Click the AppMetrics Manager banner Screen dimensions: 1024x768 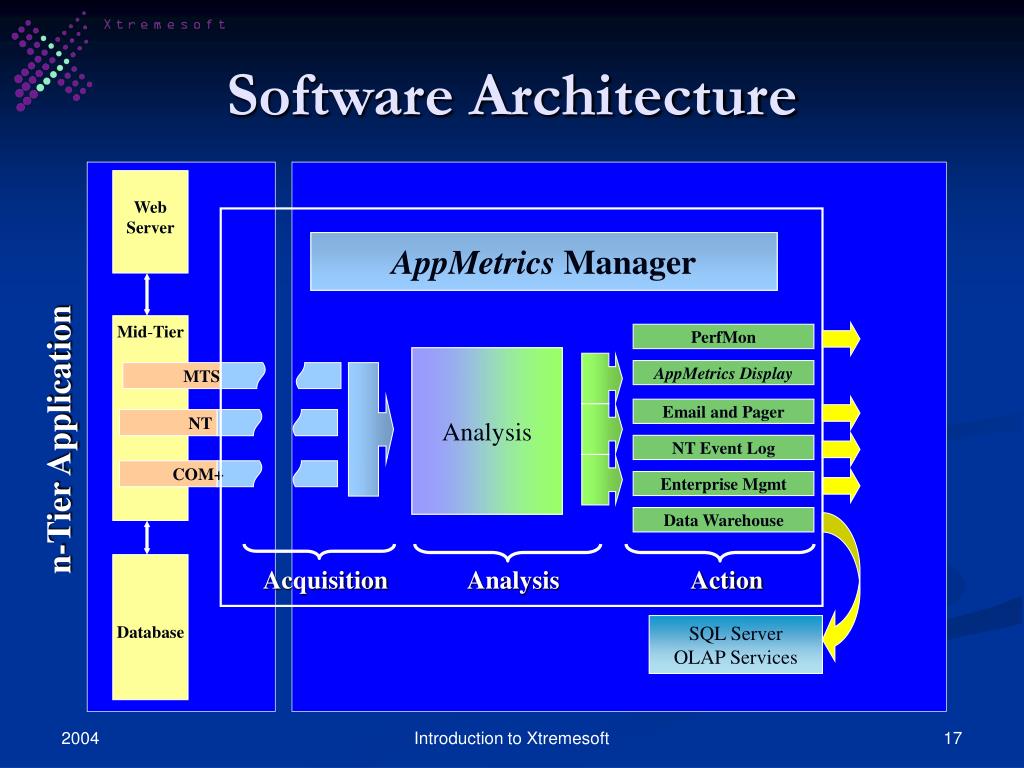click(x=543, y=261)
